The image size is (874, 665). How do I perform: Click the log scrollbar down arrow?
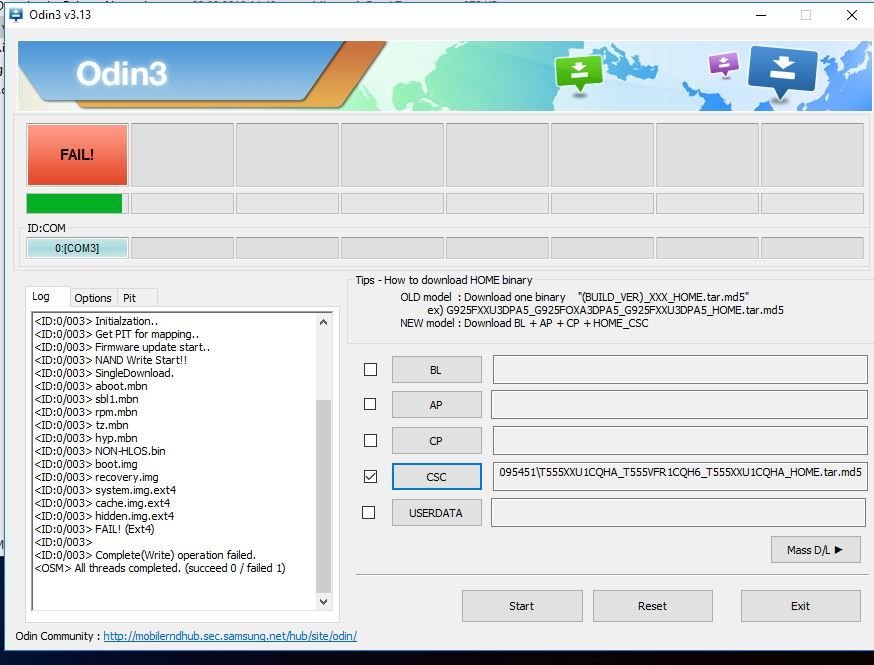pos(323,602)
